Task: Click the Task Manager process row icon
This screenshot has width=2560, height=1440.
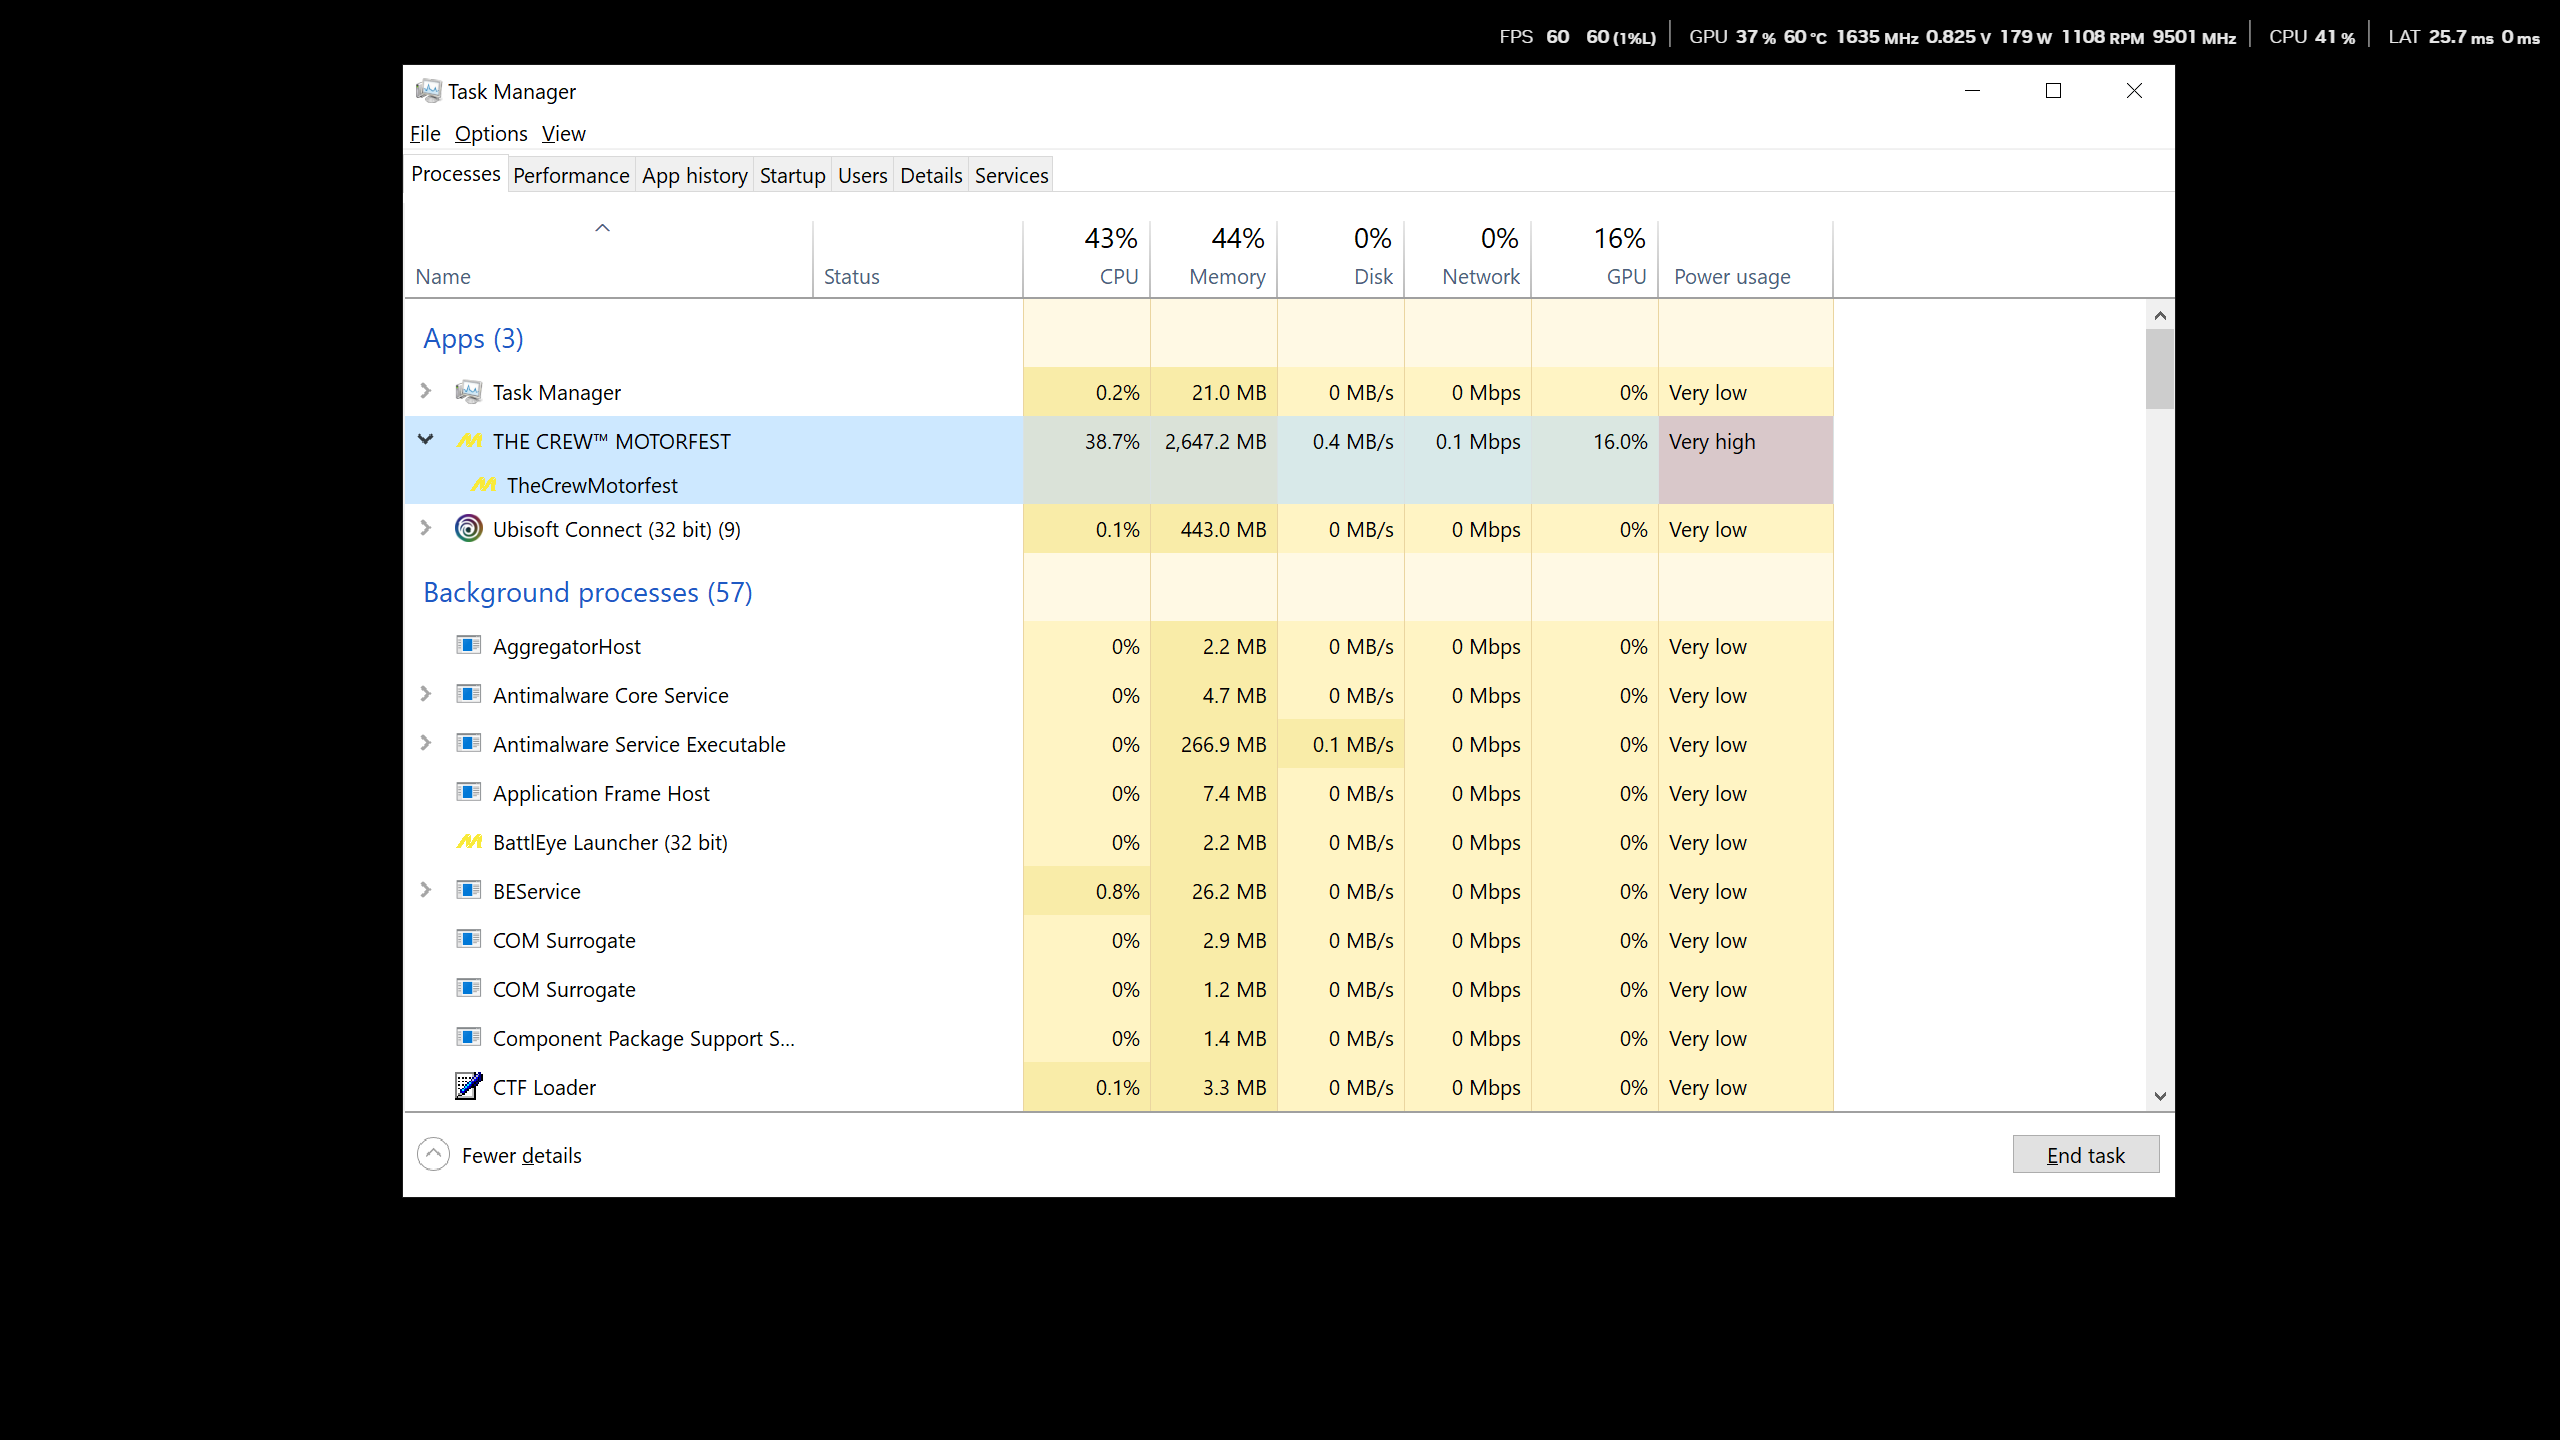Action: pos(468,392)
